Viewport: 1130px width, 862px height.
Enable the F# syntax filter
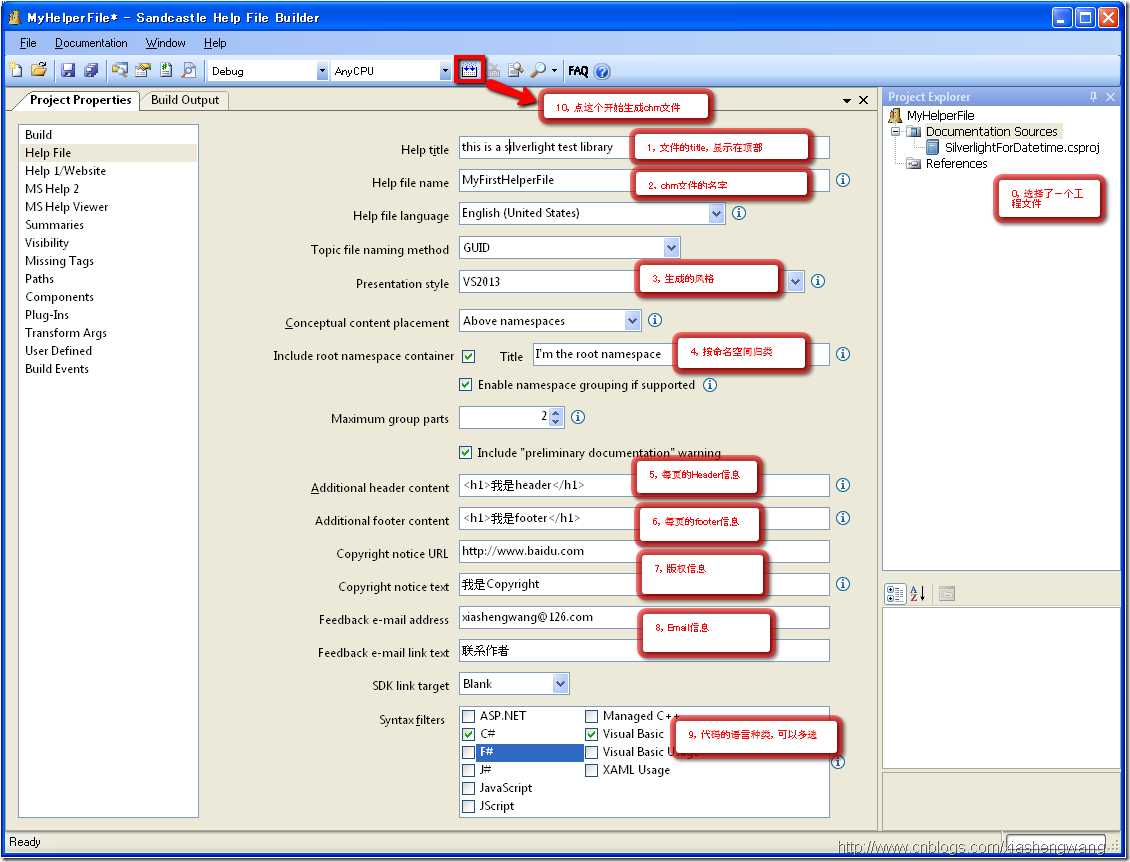[468, 752]
